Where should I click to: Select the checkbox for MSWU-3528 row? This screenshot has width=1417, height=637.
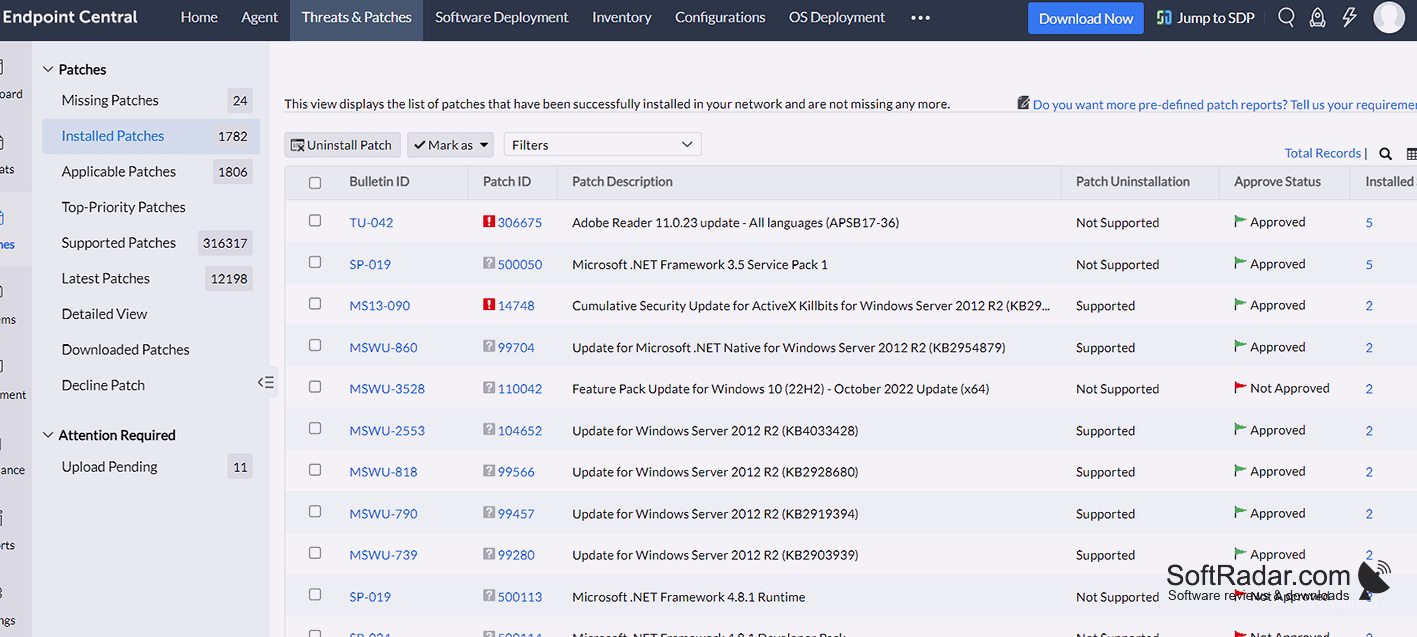tap(315, 386)
